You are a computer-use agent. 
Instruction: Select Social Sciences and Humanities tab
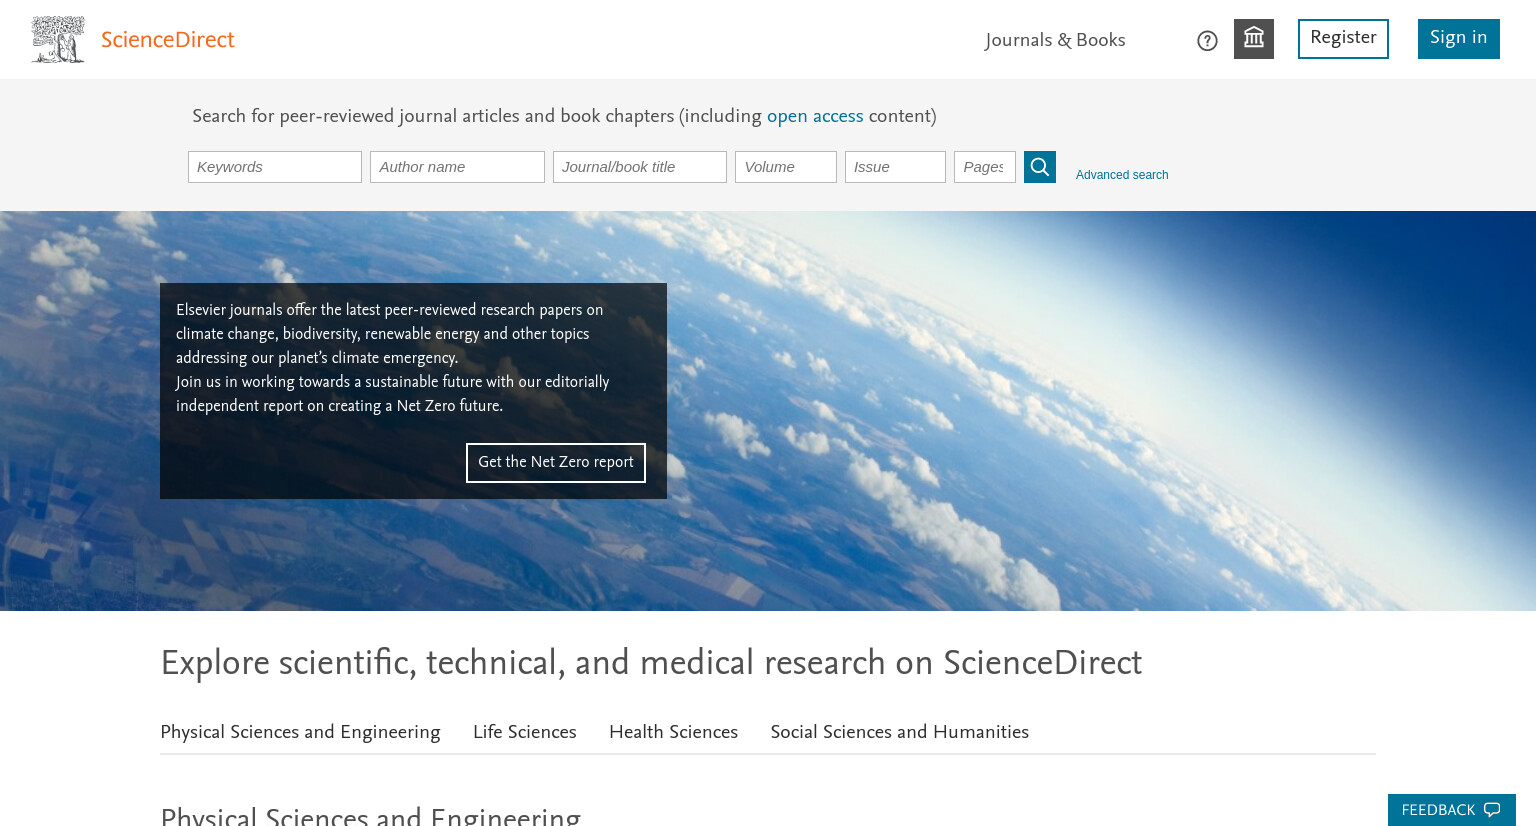(x=900, y=732)
